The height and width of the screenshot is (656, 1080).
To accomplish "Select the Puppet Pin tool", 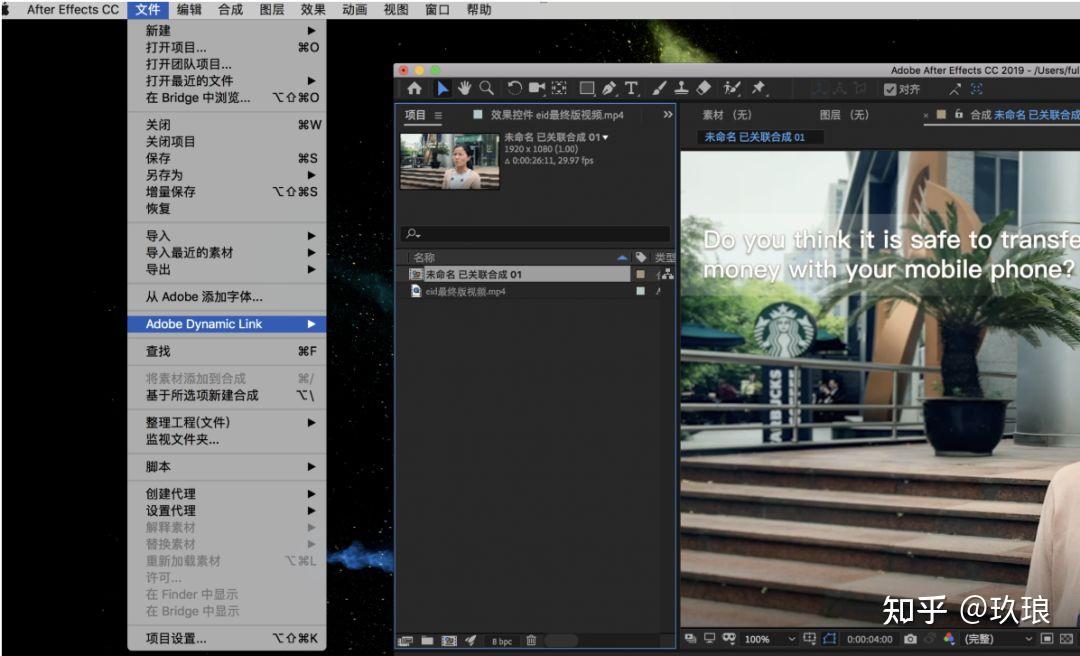I will click(x=758, y=88).
